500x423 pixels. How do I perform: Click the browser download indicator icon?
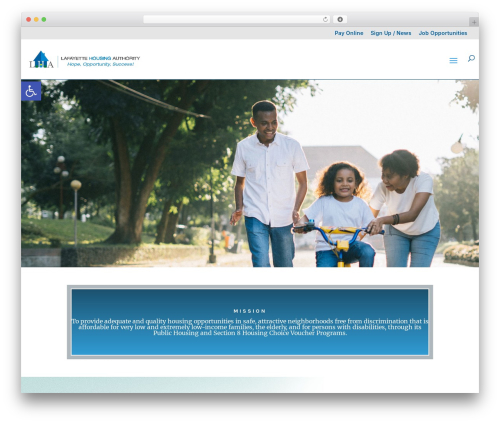pyautogui.click(x=340, y=20)
